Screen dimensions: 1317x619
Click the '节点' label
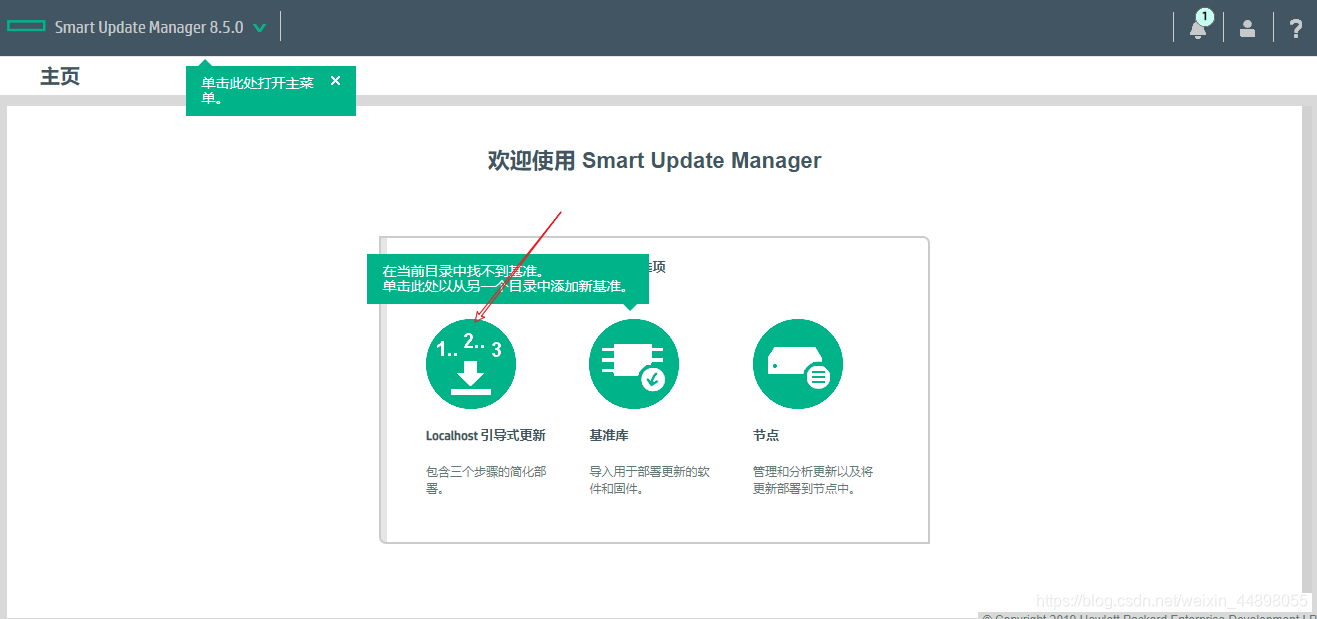click(766, 436)
